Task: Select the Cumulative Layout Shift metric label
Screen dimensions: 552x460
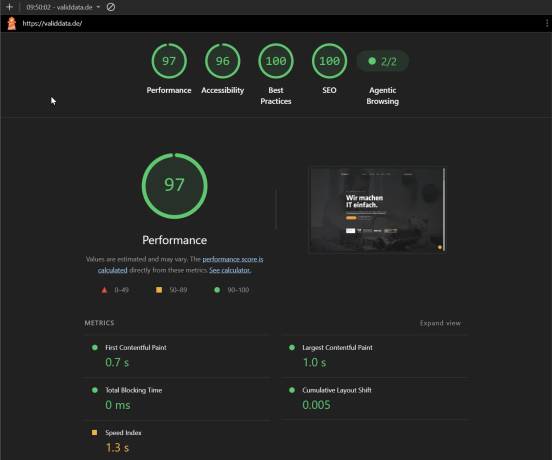Action: [337, 390]
